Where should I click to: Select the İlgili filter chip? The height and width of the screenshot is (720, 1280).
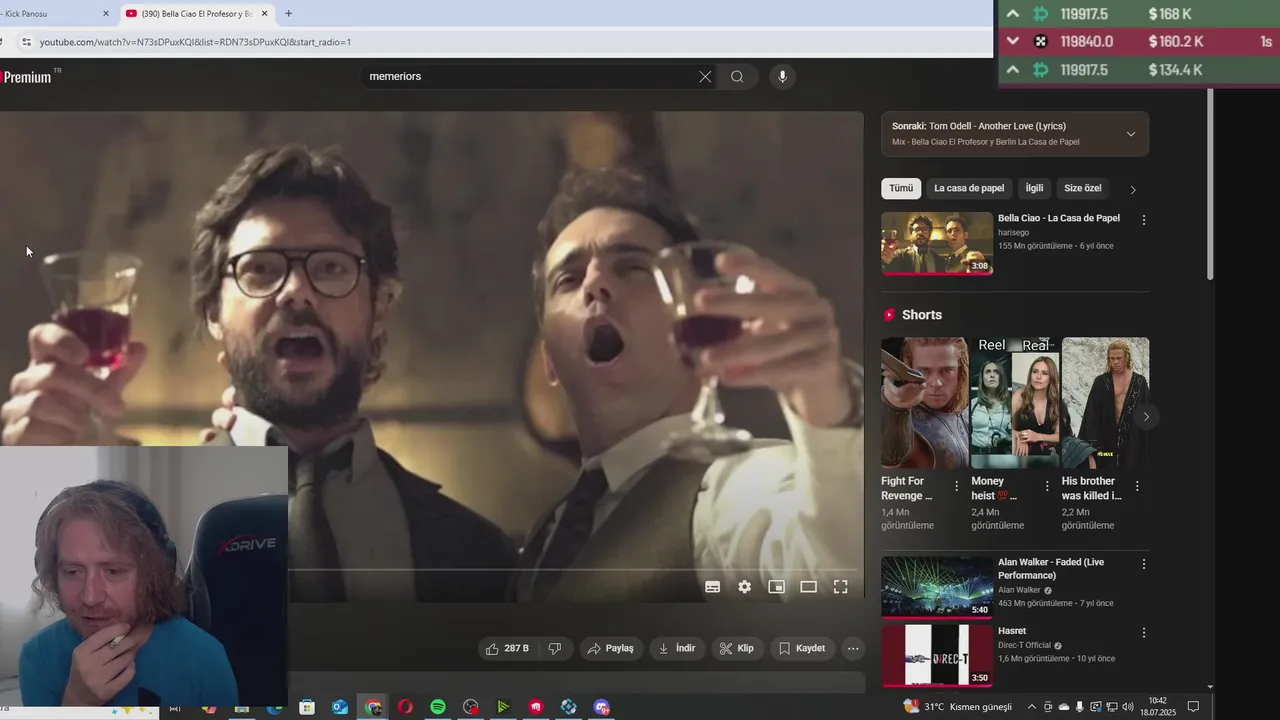tap(1034, 188)
